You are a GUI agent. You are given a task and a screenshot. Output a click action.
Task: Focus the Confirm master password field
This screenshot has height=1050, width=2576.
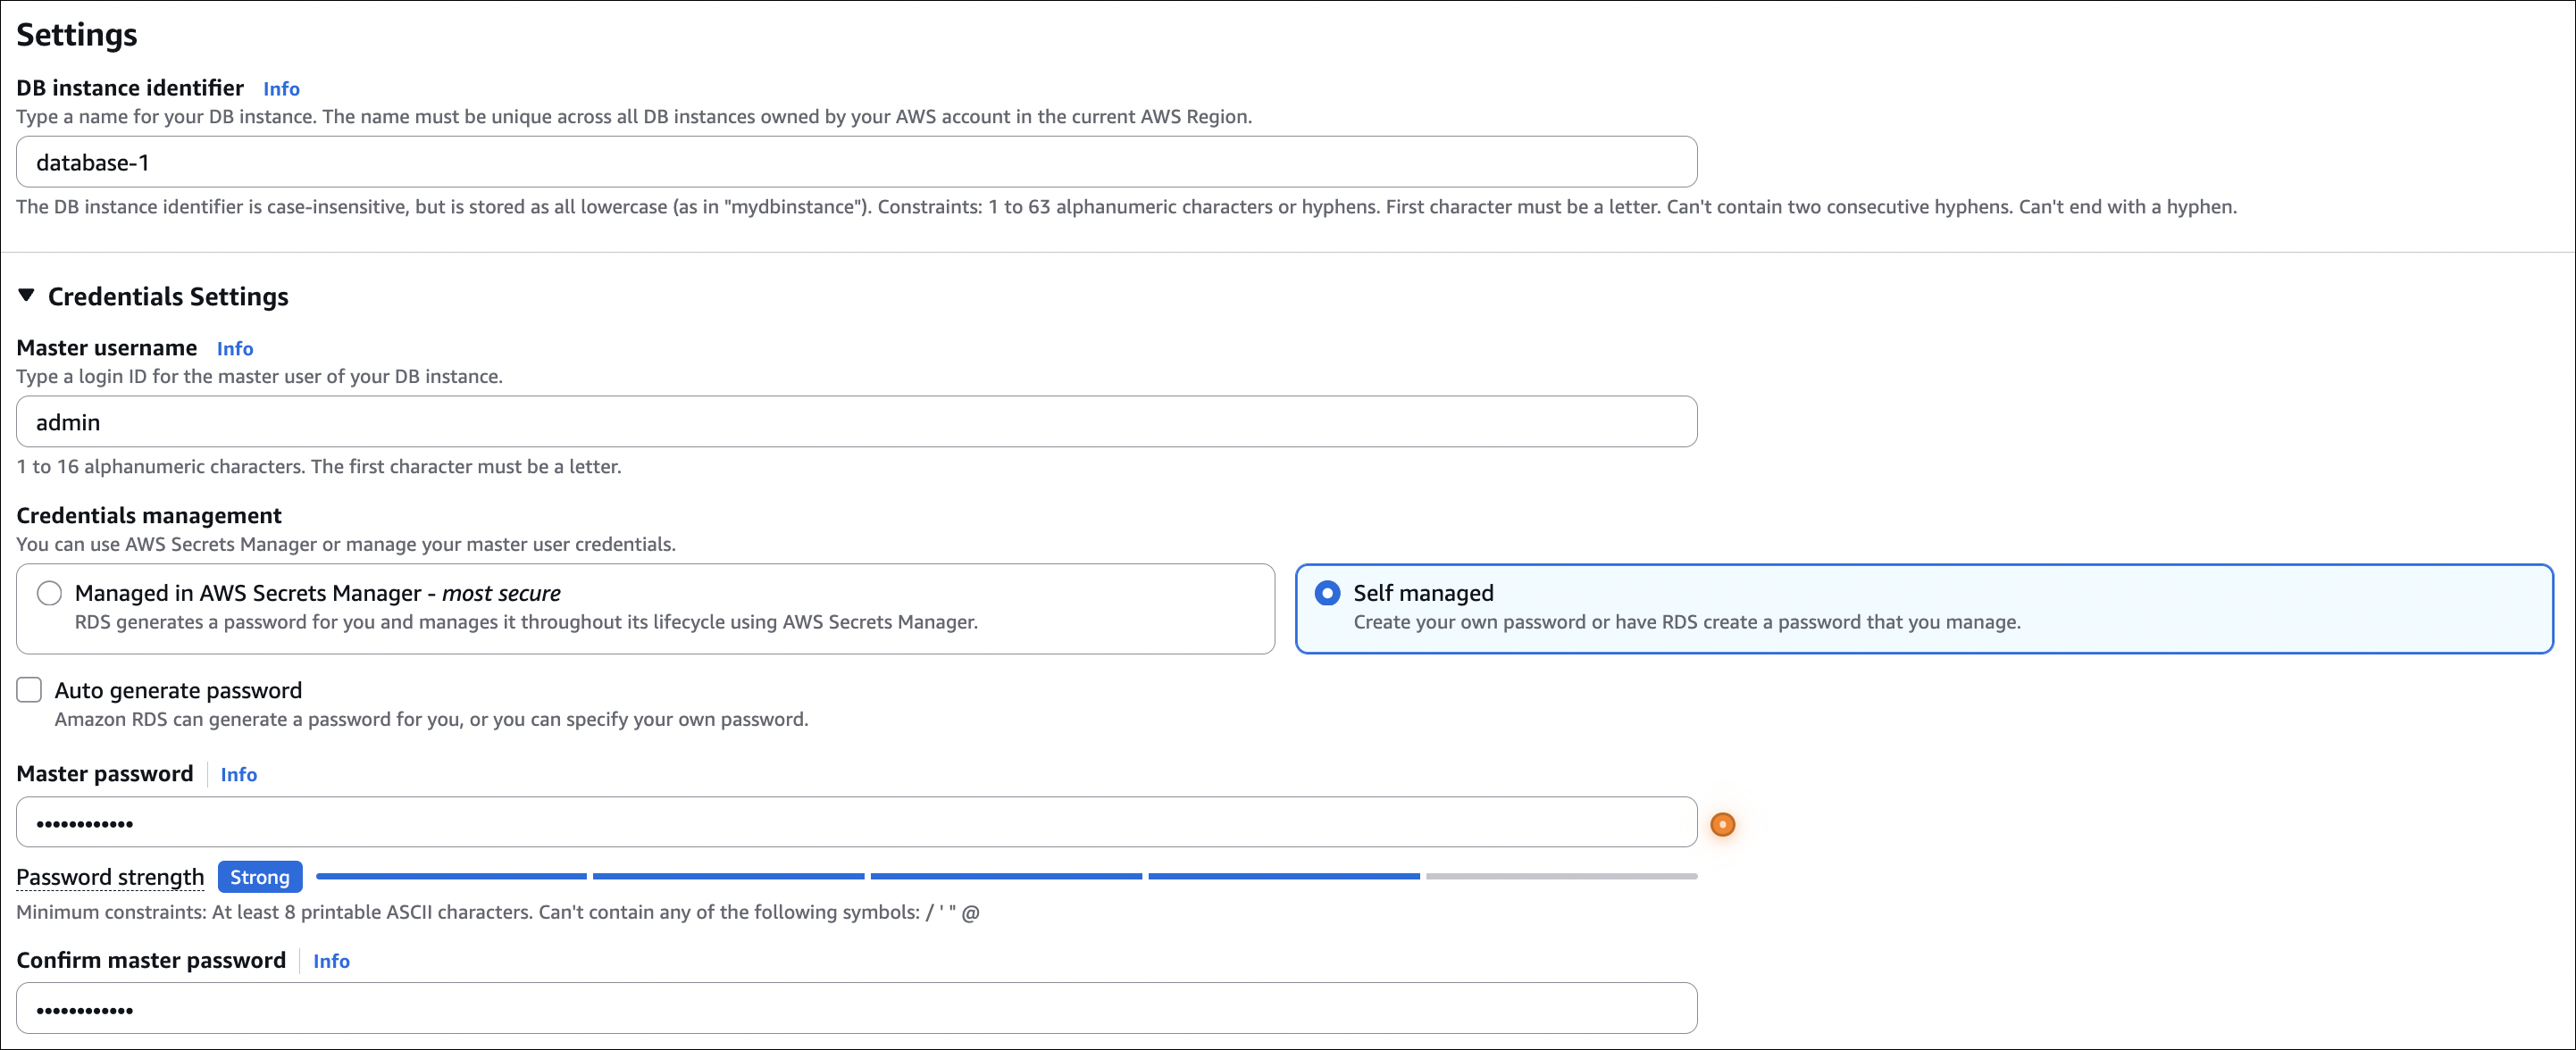tap(856, 1008)
